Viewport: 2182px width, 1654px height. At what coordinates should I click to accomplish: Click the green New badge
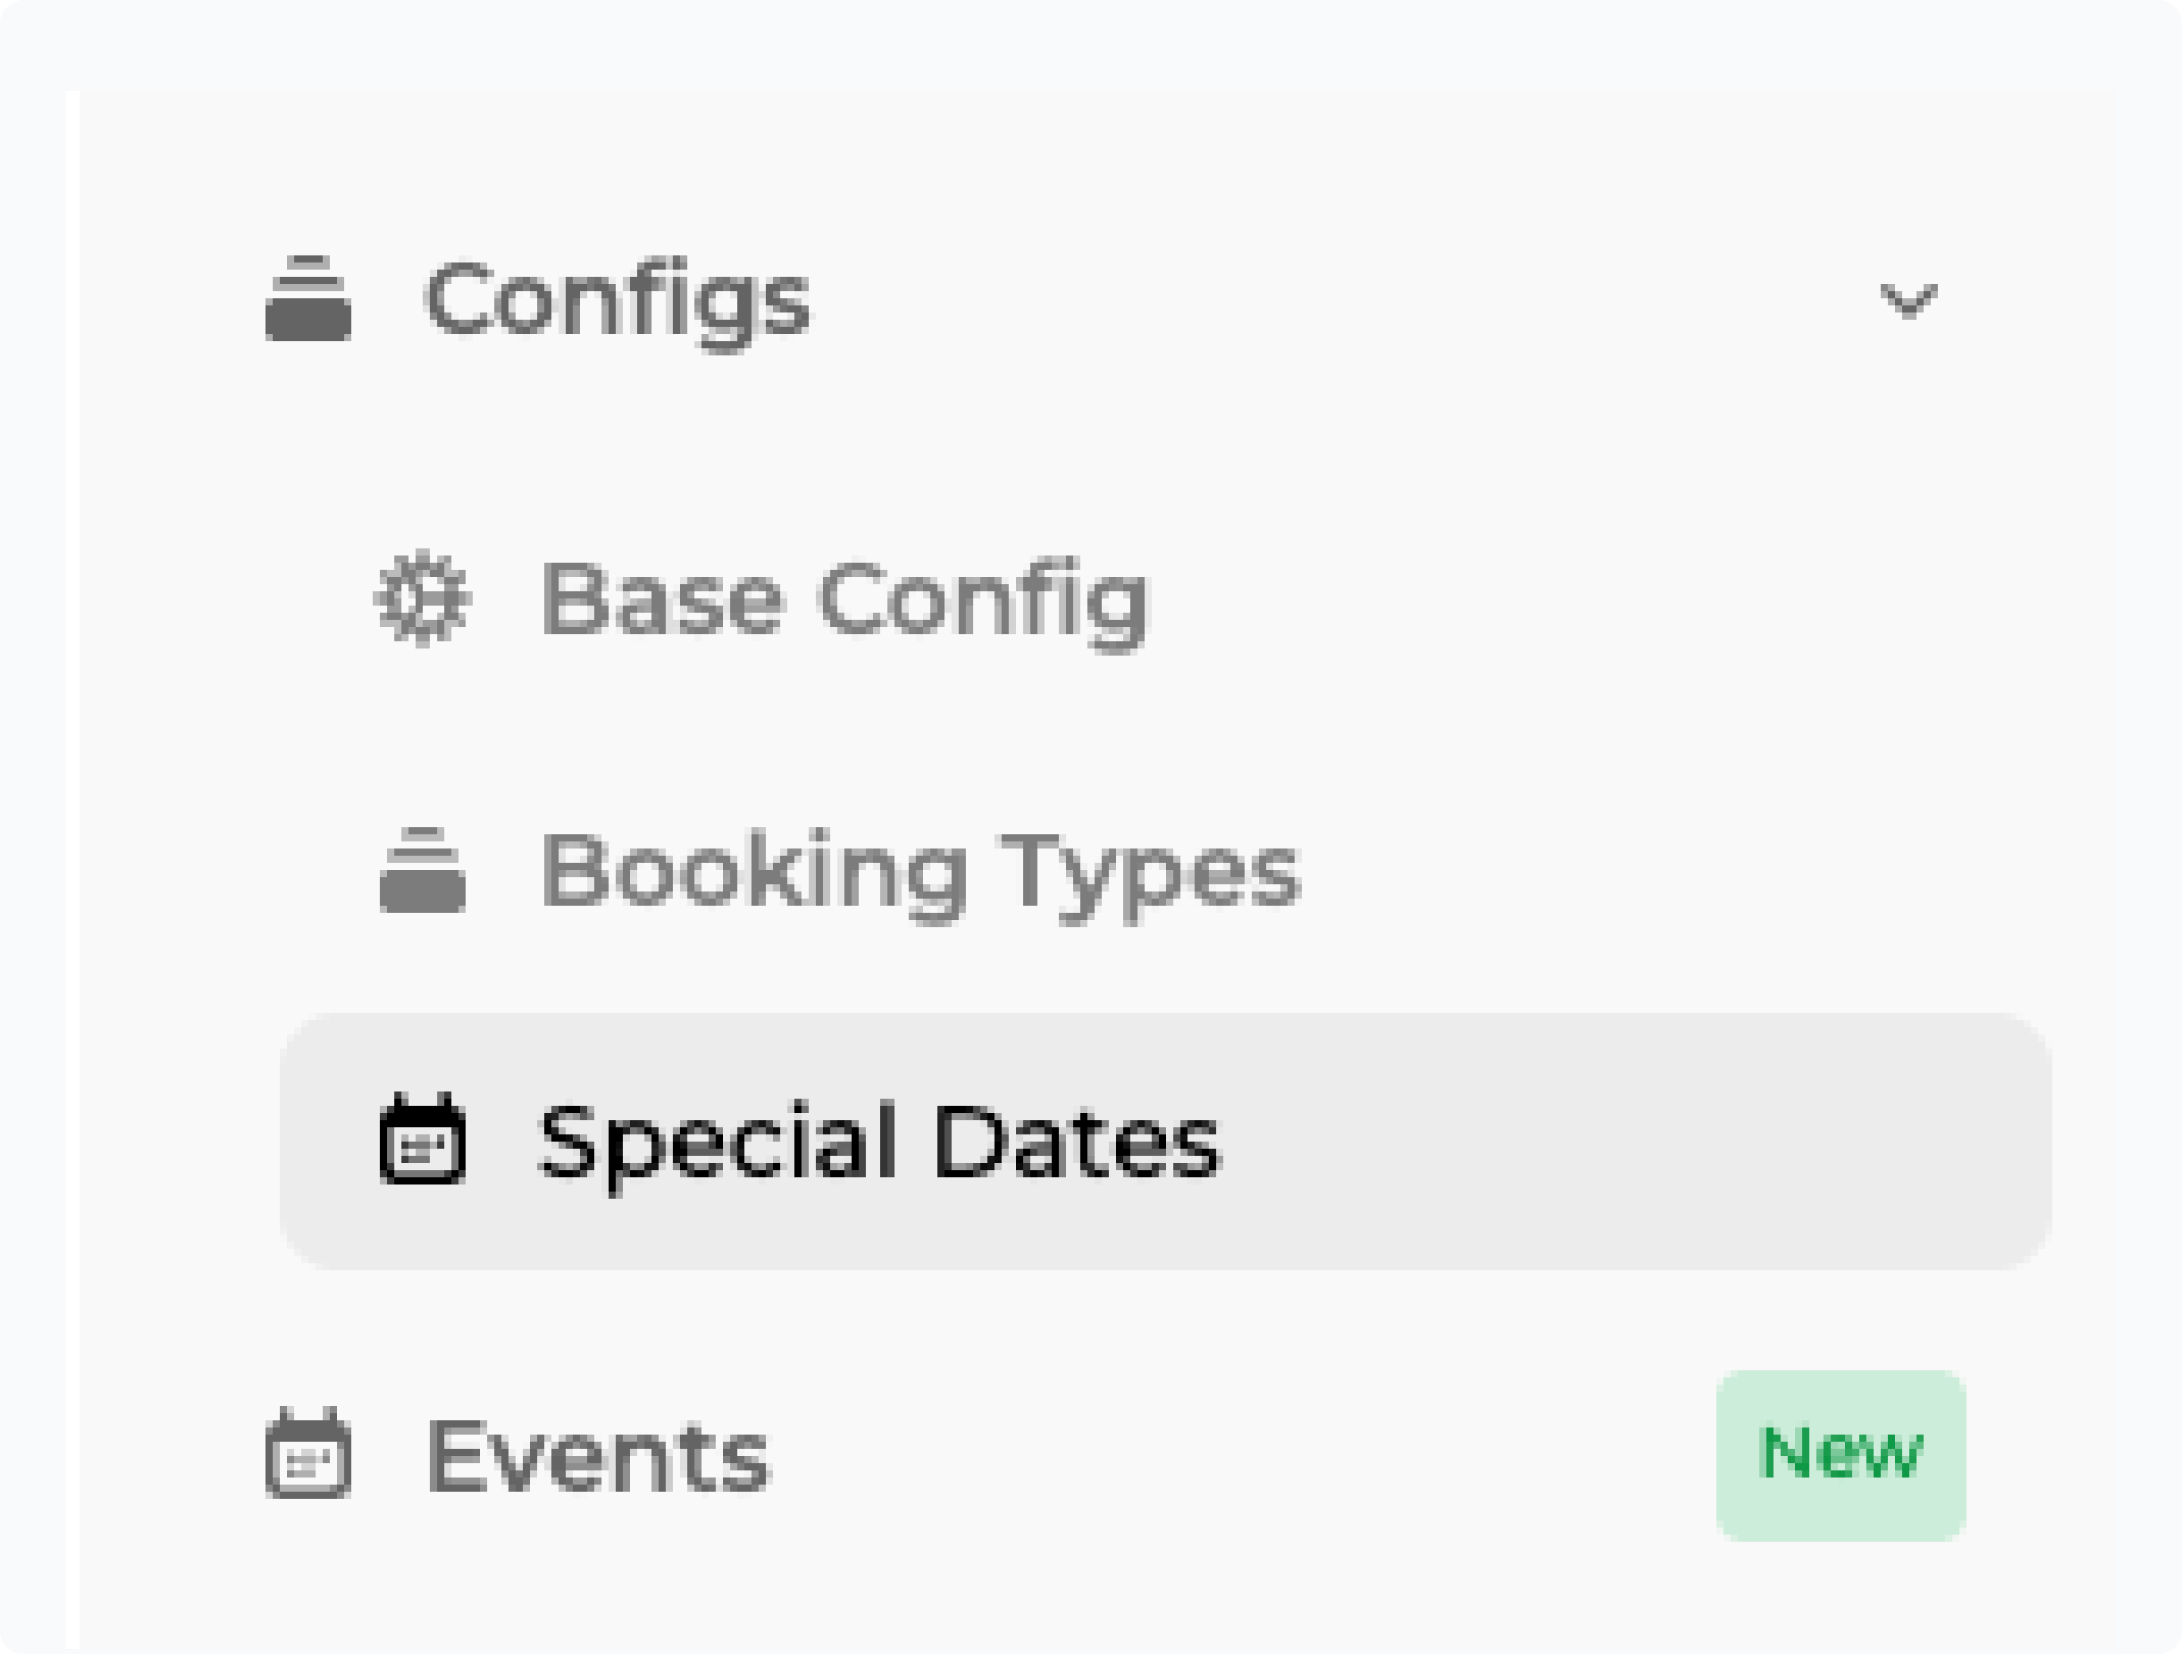tap(1840, 1454)
